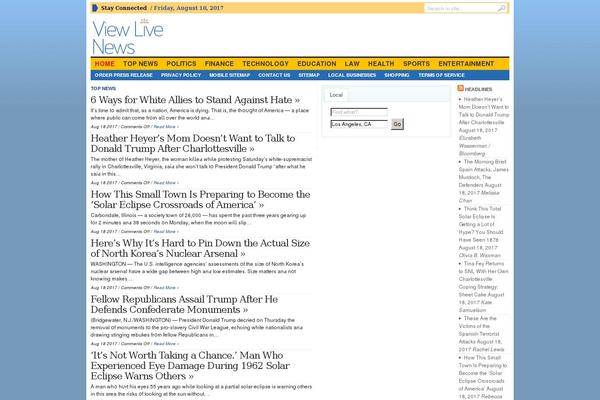The height and width of the screenshot is (400, 600).
Task: Click the Los Angeles, CA location field
Action: point(359,124)
